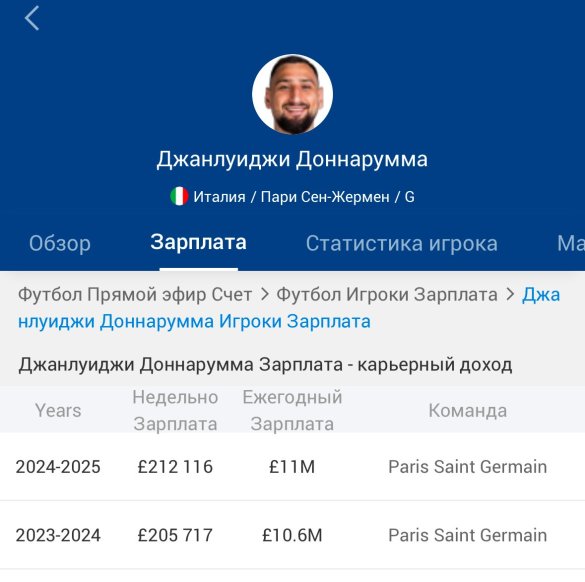This screenshot has width=585, height=582.
Task: Open Paris Saint Germain in 2024-2025 row
Action: coord(467,467)
